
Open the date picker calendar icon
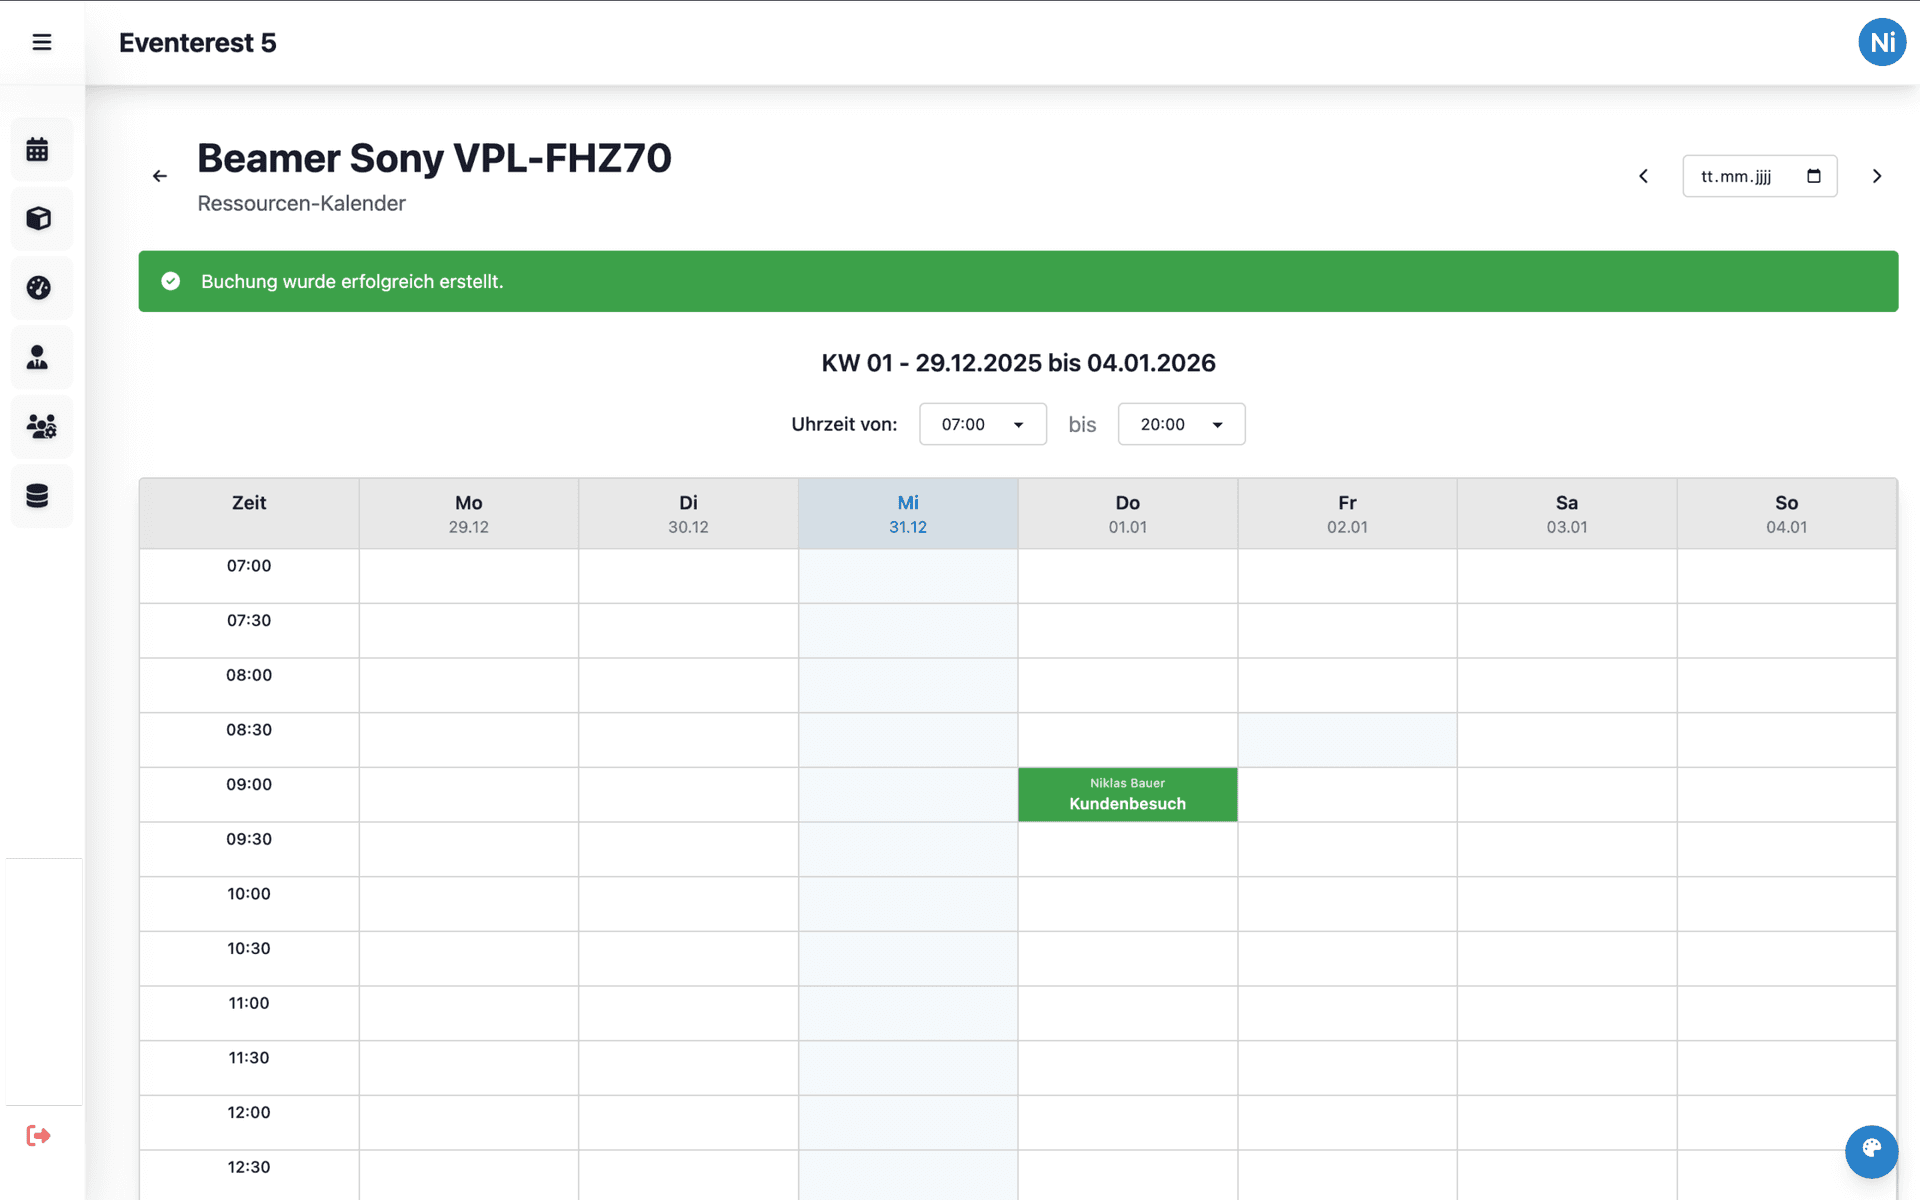pyautogui.click(x=1814, y=176)
